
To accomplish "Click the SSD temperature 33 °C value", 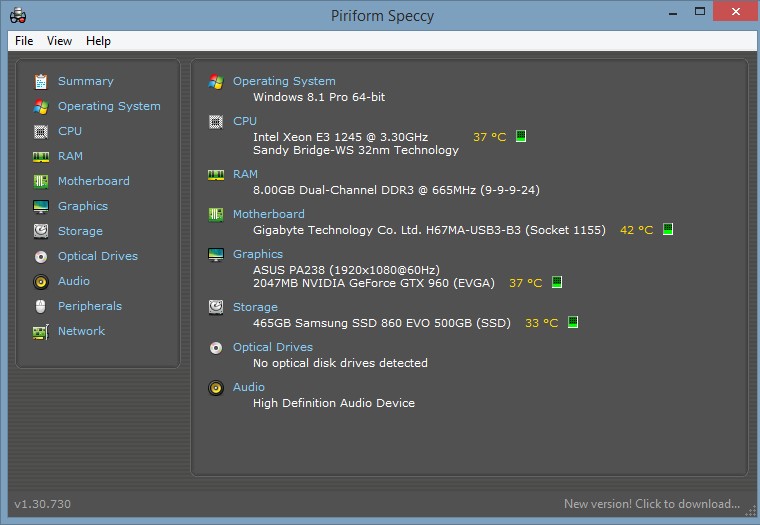I will [x=541, y=323].
